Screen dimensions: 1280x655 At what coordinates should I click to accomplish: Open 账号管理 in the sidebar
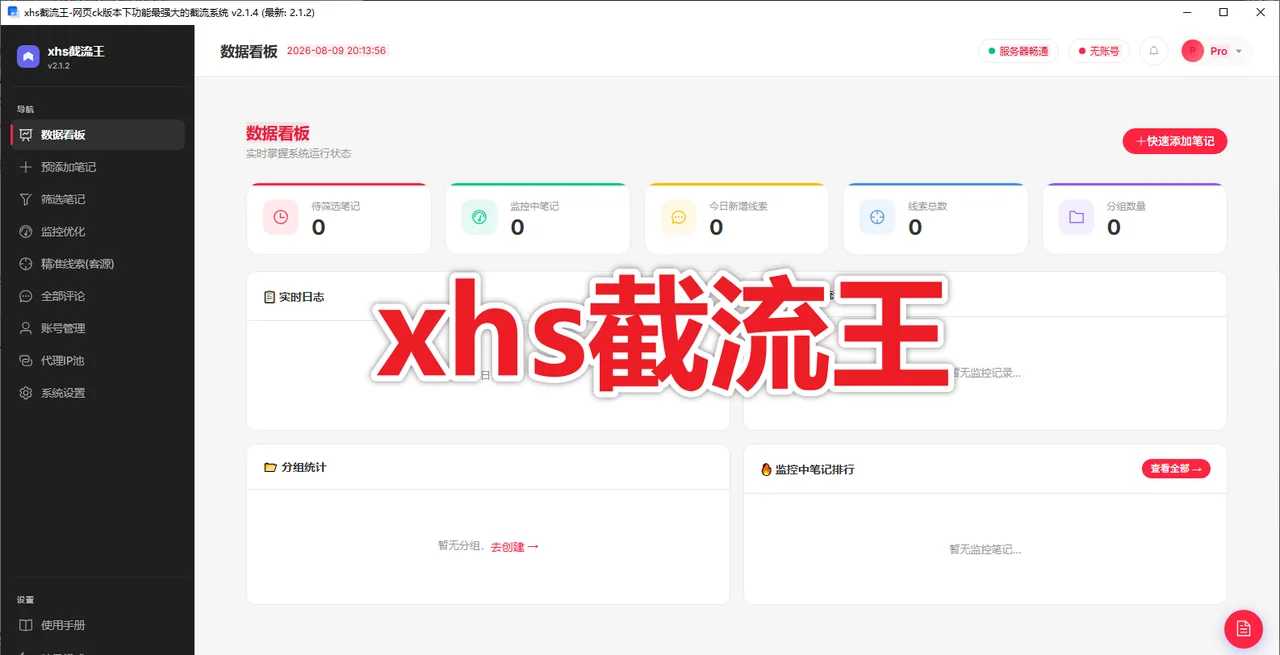tap(97, 328)
